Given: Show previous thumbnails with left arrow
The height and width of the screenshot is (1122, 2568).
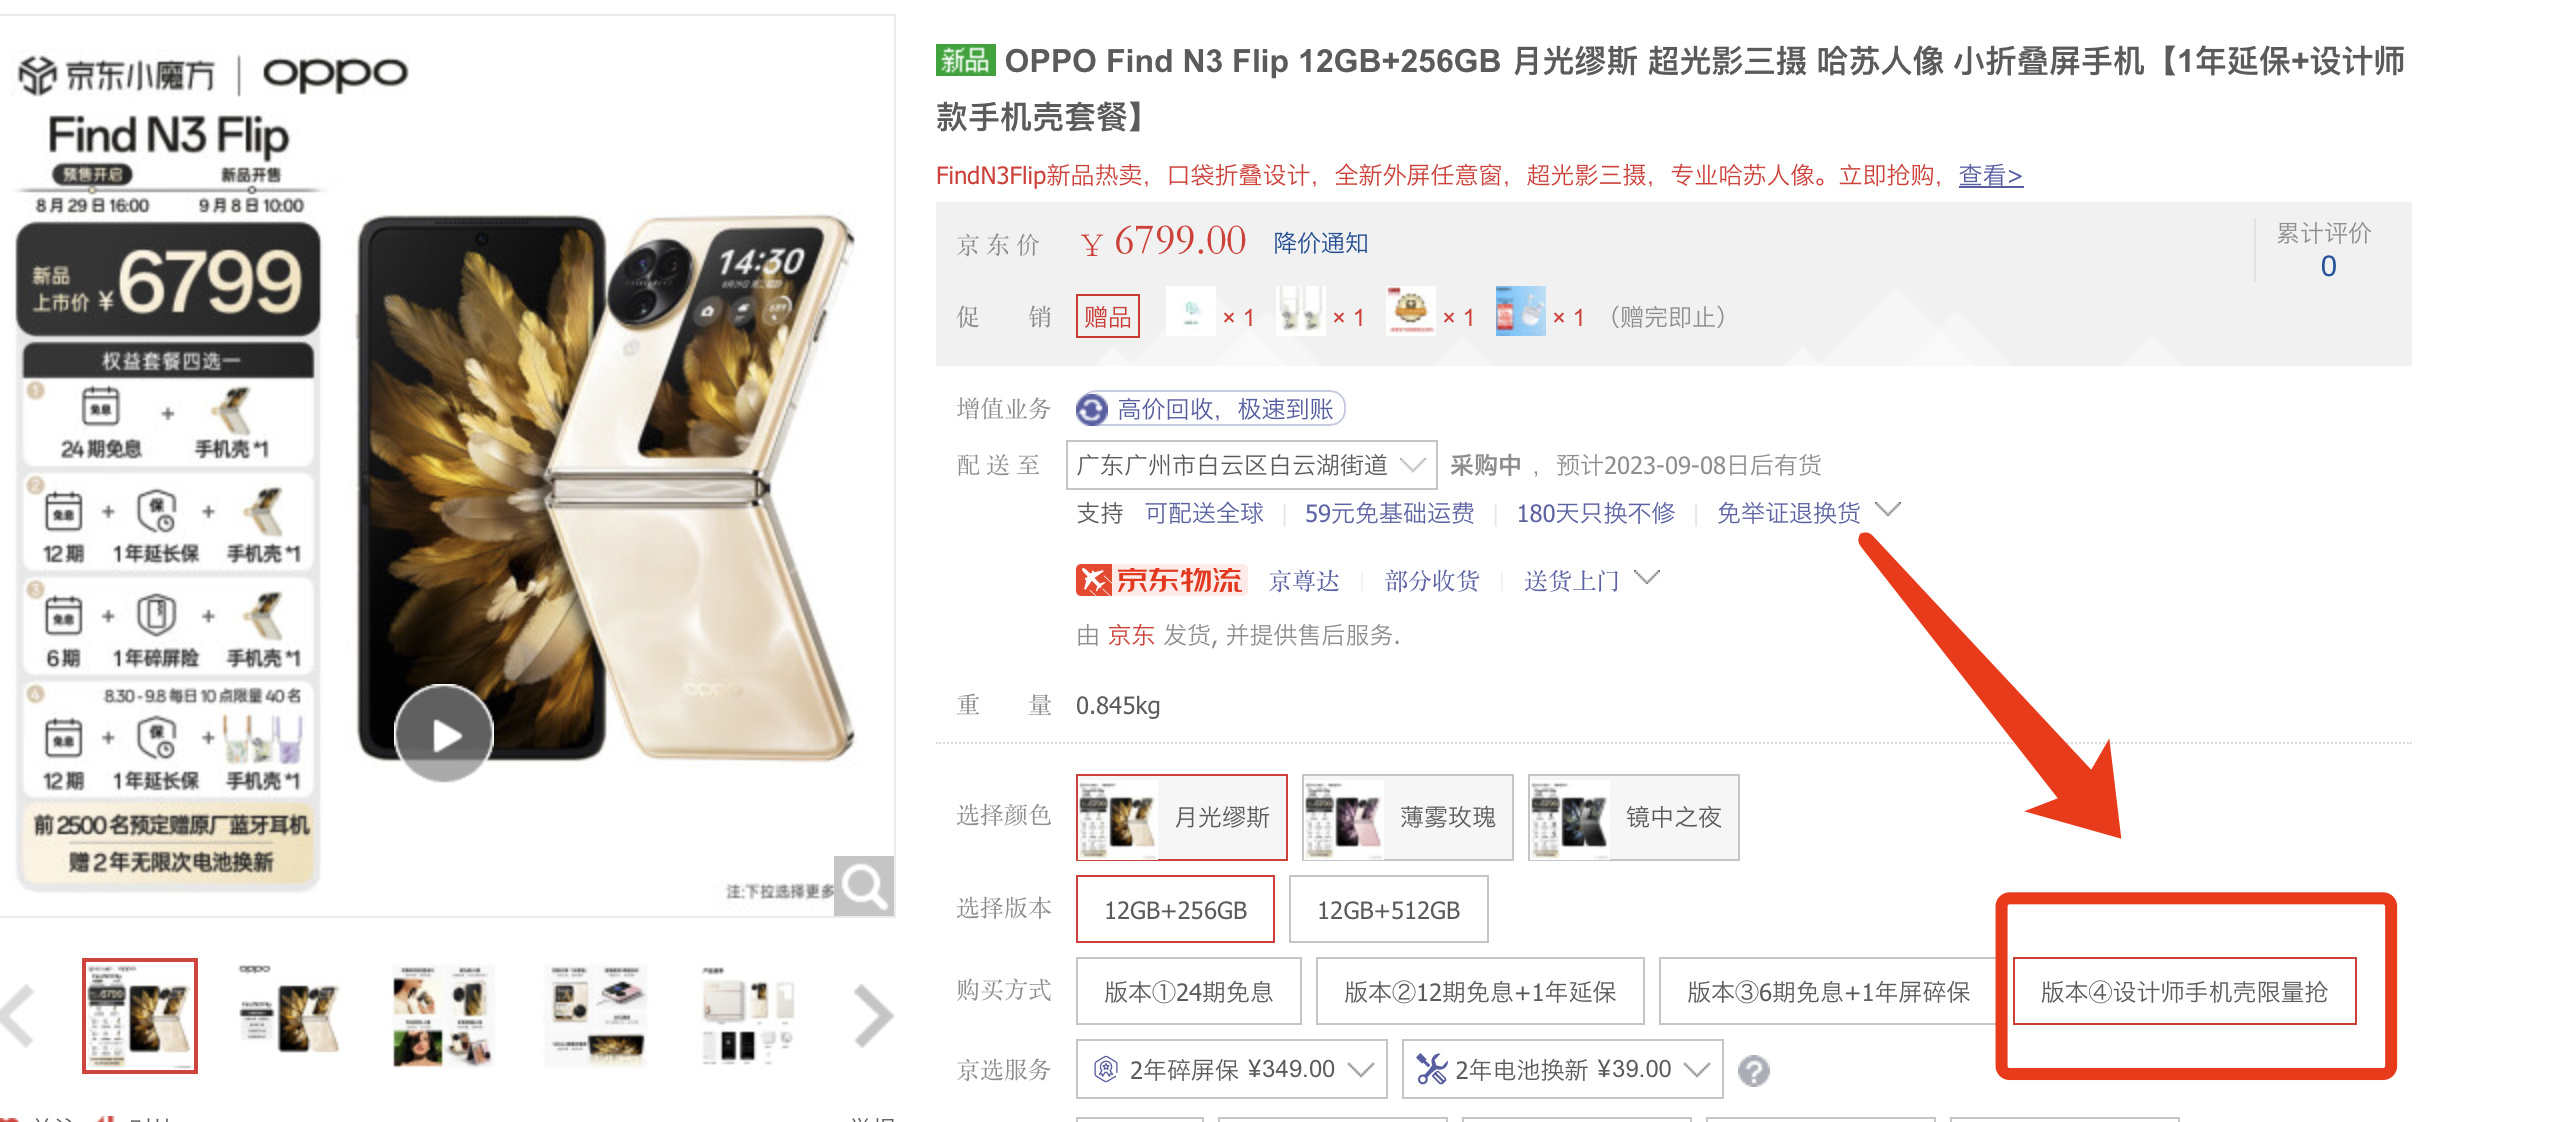Looking at the screenshot, I should tap(18, 1016).
